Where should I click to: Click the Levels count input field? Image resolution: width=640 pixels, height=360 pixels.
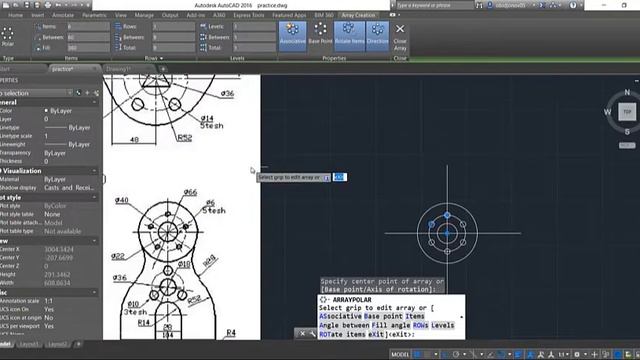click(254, 27)
